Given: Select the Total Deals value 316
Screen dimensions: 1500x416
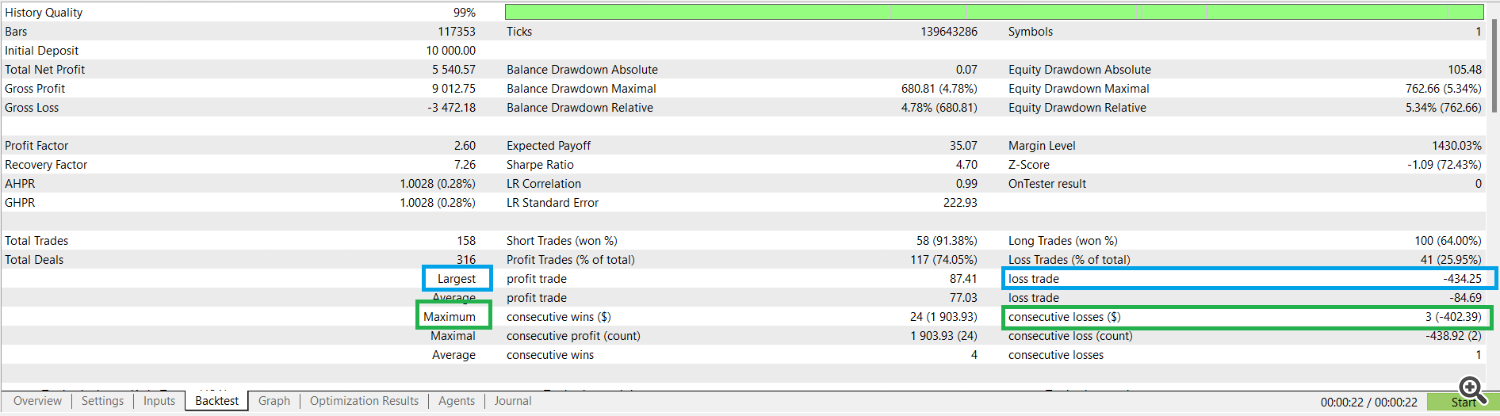Looking at the screenshot, I should pos(467,260).
